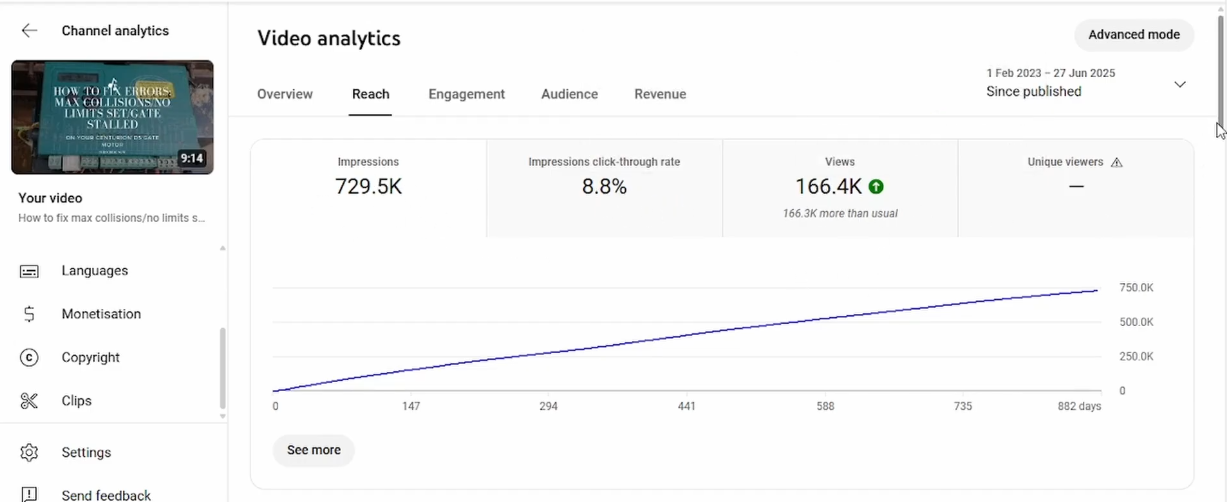The height and width of the screenshot is (502, 1227).
Task: Select the Impressions click-through rate card
Action: (x=604, y=188)
